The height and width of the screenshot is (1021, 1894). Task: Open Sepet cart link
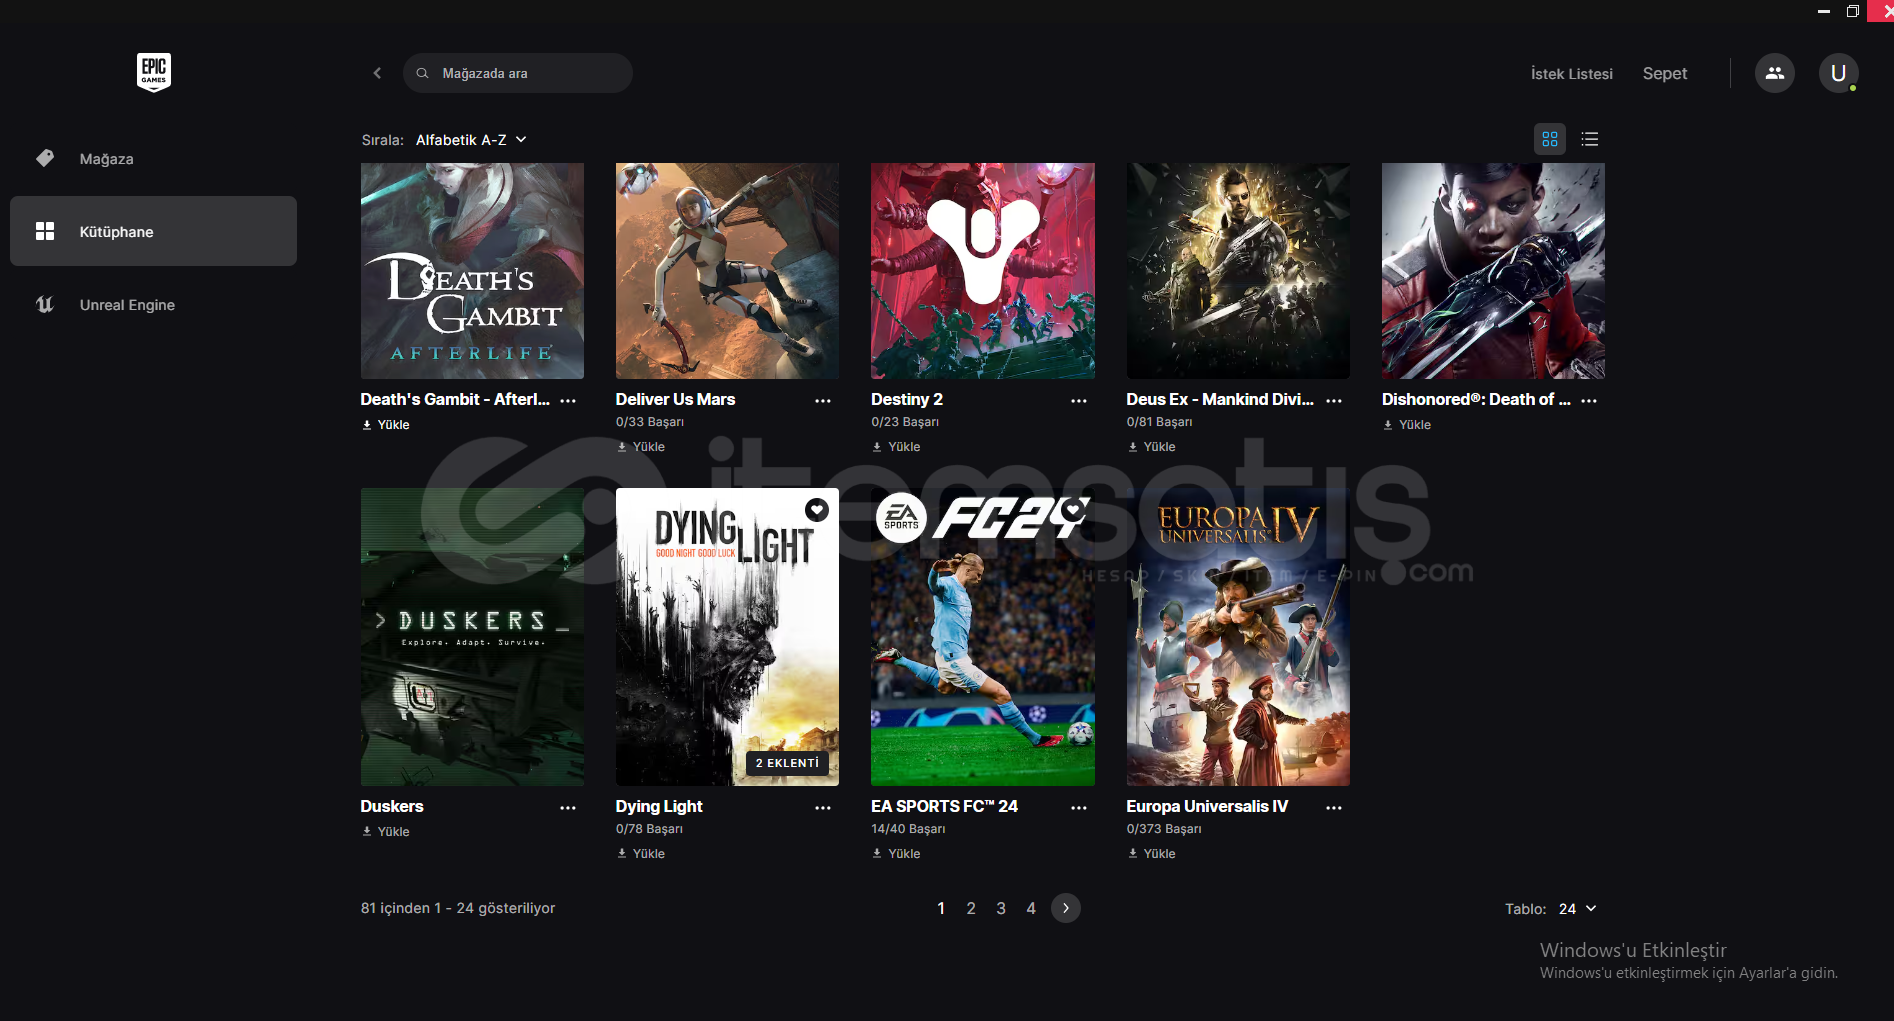tap(1665, 73)
